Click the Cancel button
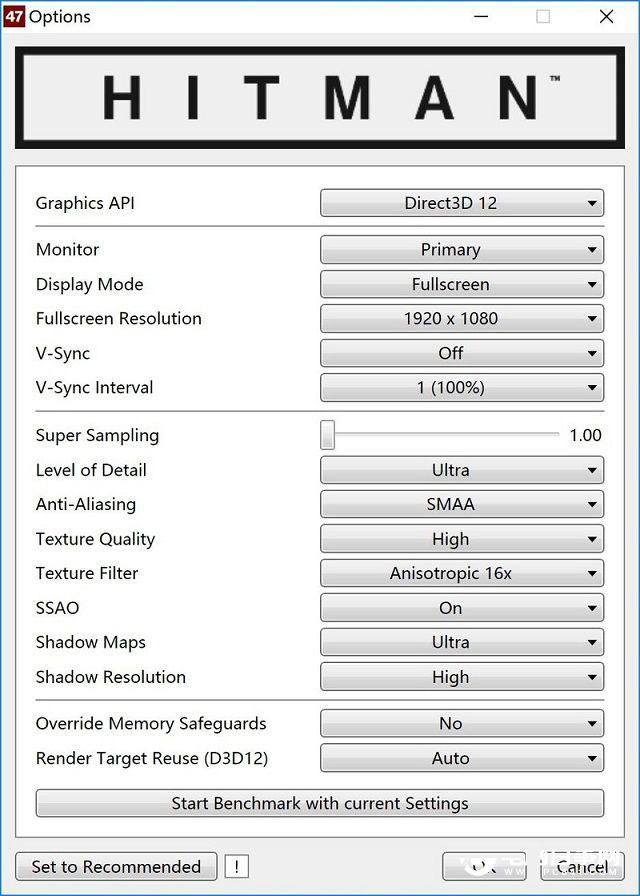This screenshot has height=896, width=640. (582, 866)
